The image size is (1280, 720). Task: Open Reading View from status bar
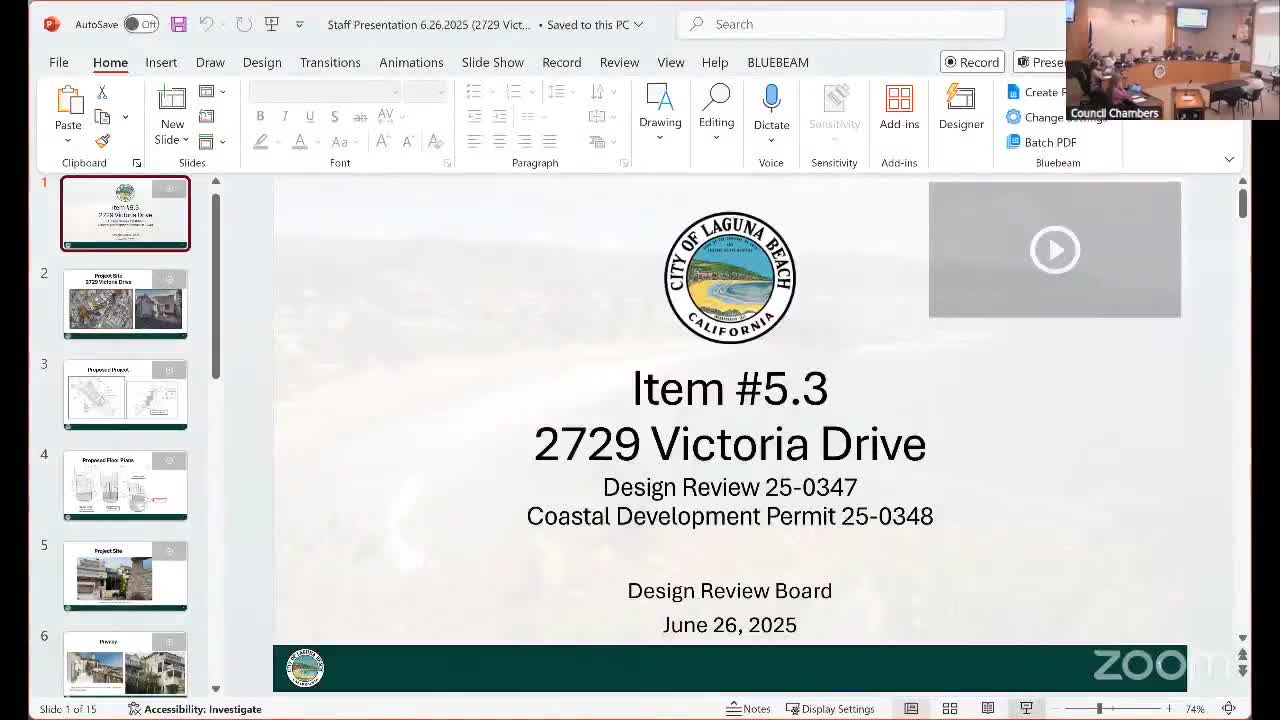click(987, 709)
